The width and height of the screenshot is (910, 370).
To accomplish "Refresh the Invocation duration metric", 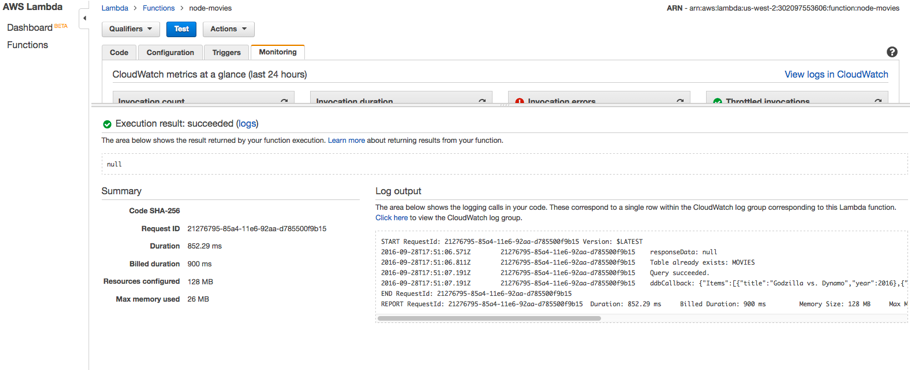I will [482, 101].
